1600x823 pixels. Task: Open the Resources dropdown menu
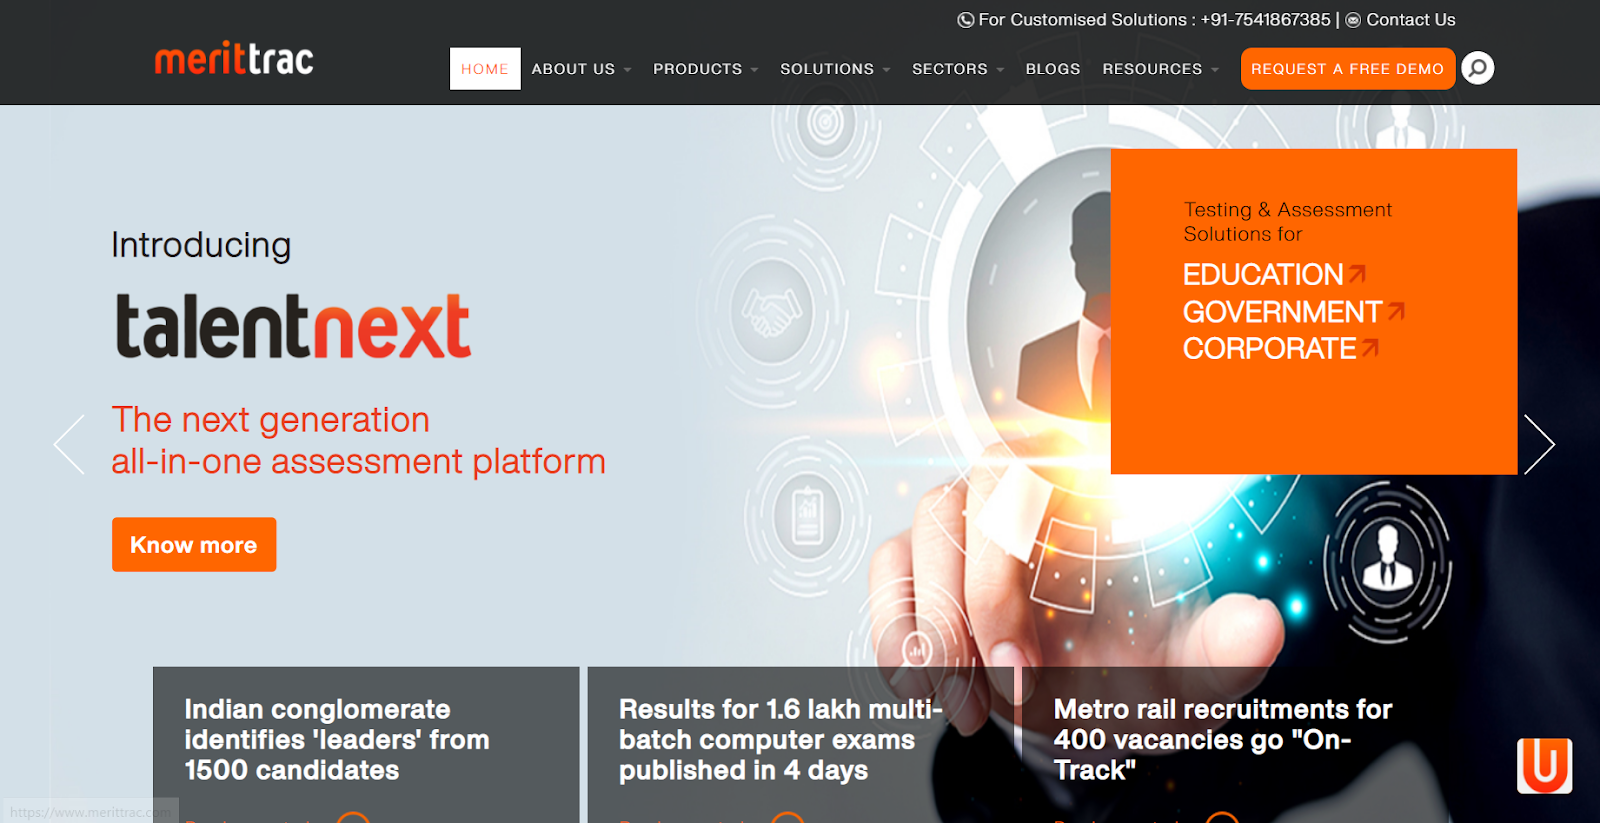[1160, 69]
